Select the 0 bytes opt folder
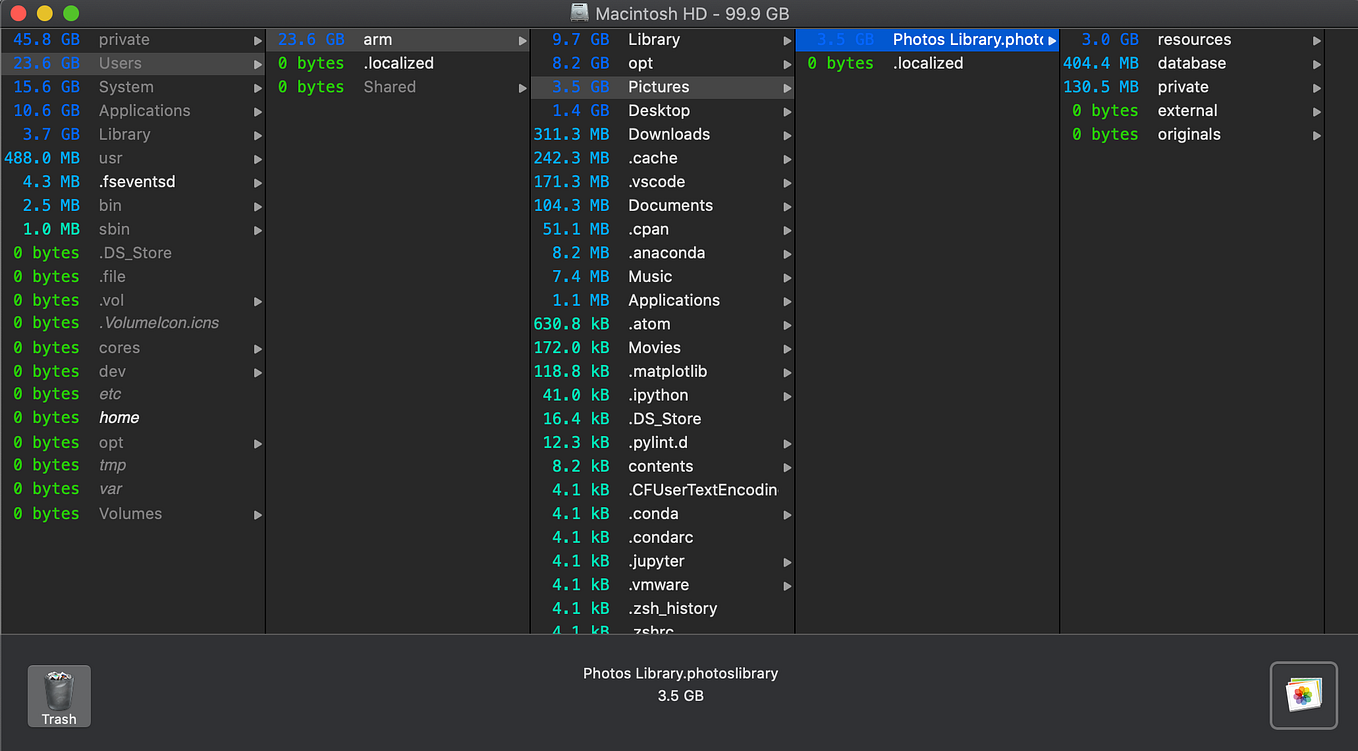Screen dimensions: 1358x751 (133, 443)
